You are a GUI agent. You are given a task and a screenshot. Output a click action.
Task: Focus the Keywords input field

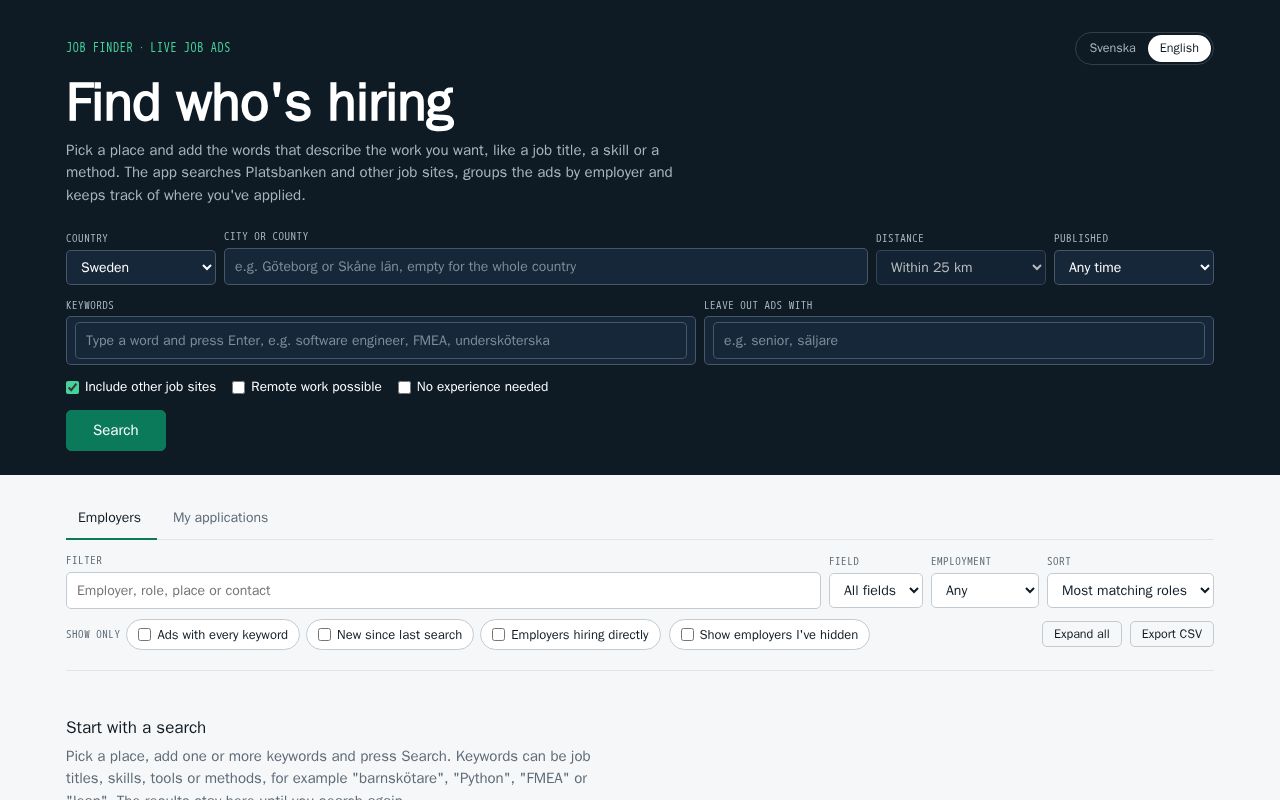coord(381,341)
